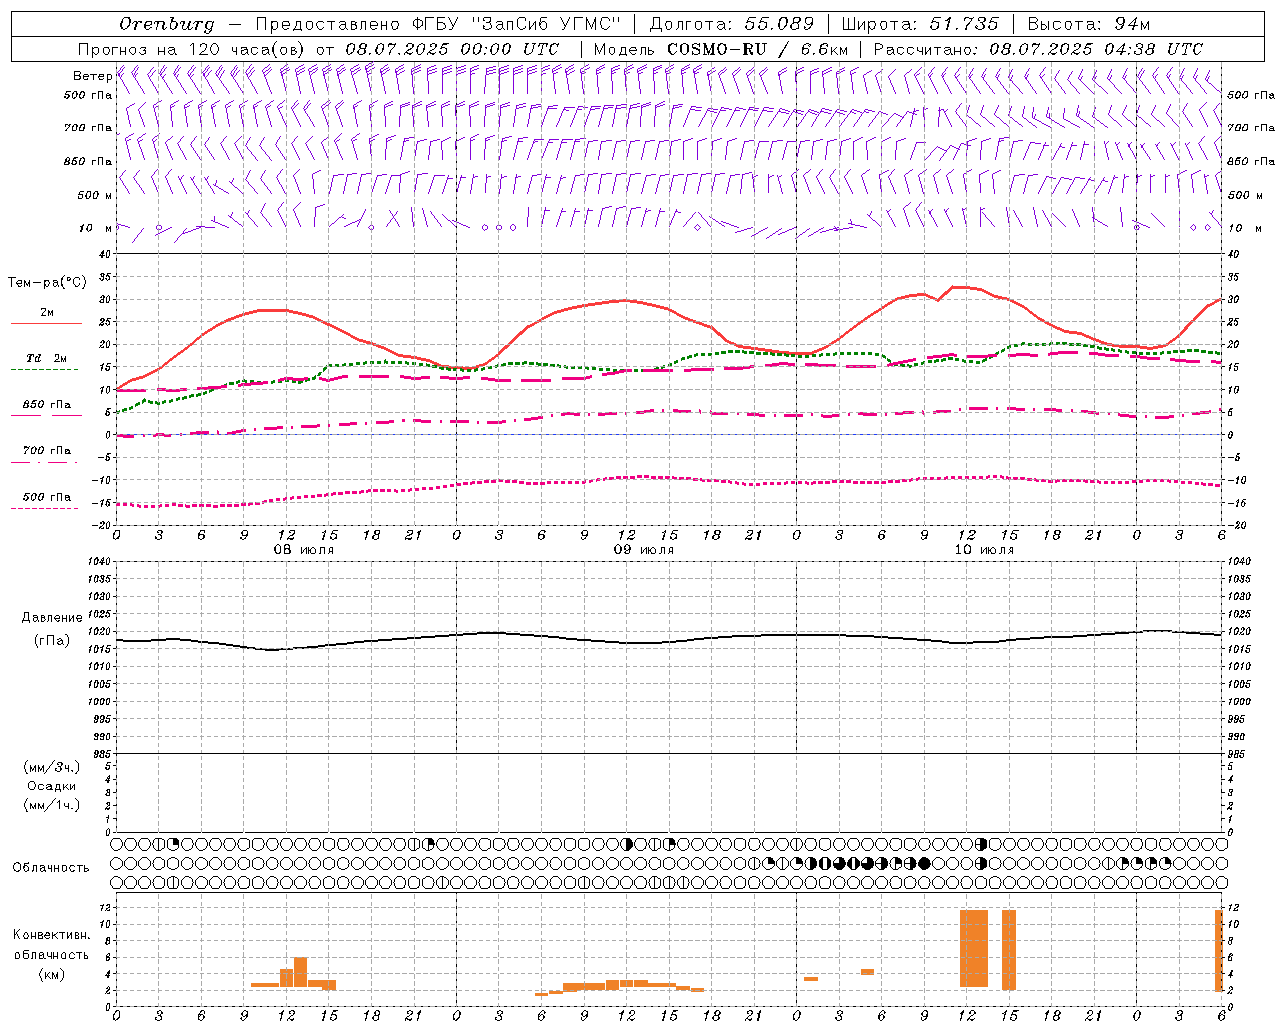Click the Модель COSMO-RU / 6.6км label
Viewport: 1280px width, 1024px height.
click(721, 49)
